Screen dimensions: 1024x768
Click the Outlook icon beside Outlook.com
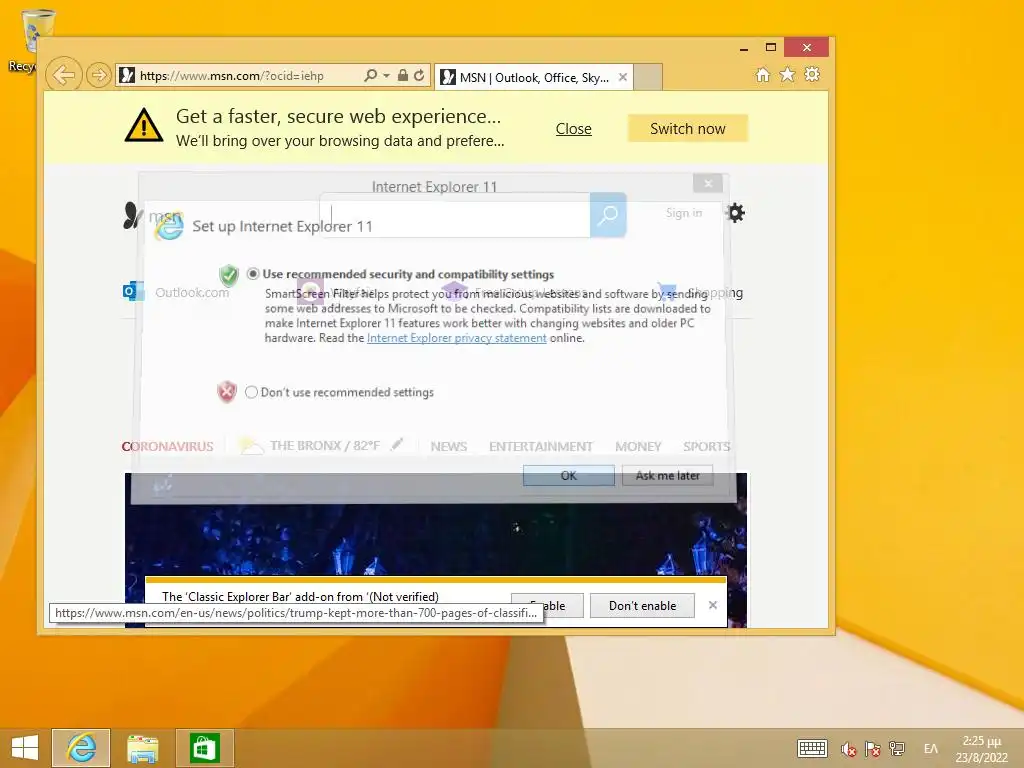point(133,291)
